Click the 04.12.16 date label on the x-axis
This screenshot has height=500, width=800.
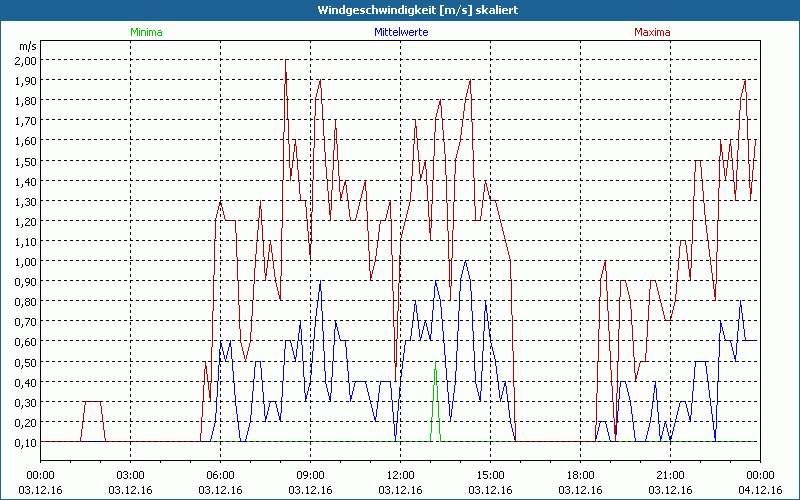pyautogui.click(x=760, y=490)
